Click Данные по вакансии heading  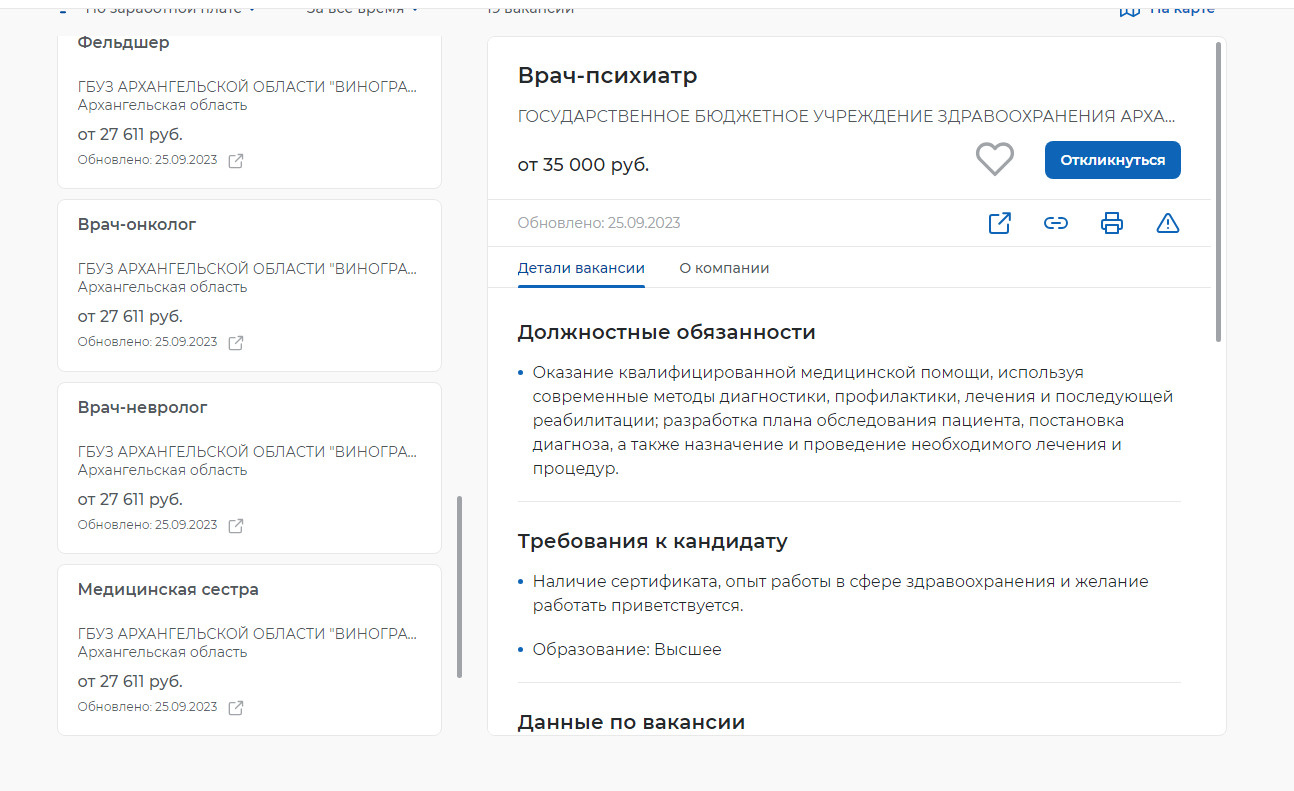click(631, 722)
